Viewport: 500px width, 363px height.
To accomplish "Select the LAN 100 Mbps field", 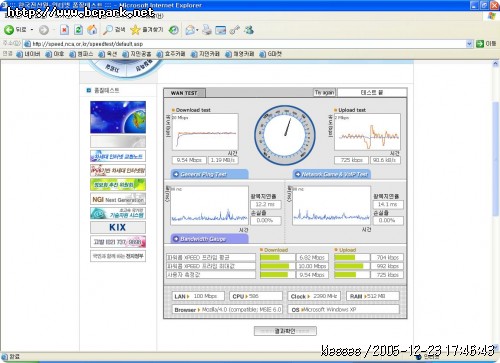I will (198, 296).
